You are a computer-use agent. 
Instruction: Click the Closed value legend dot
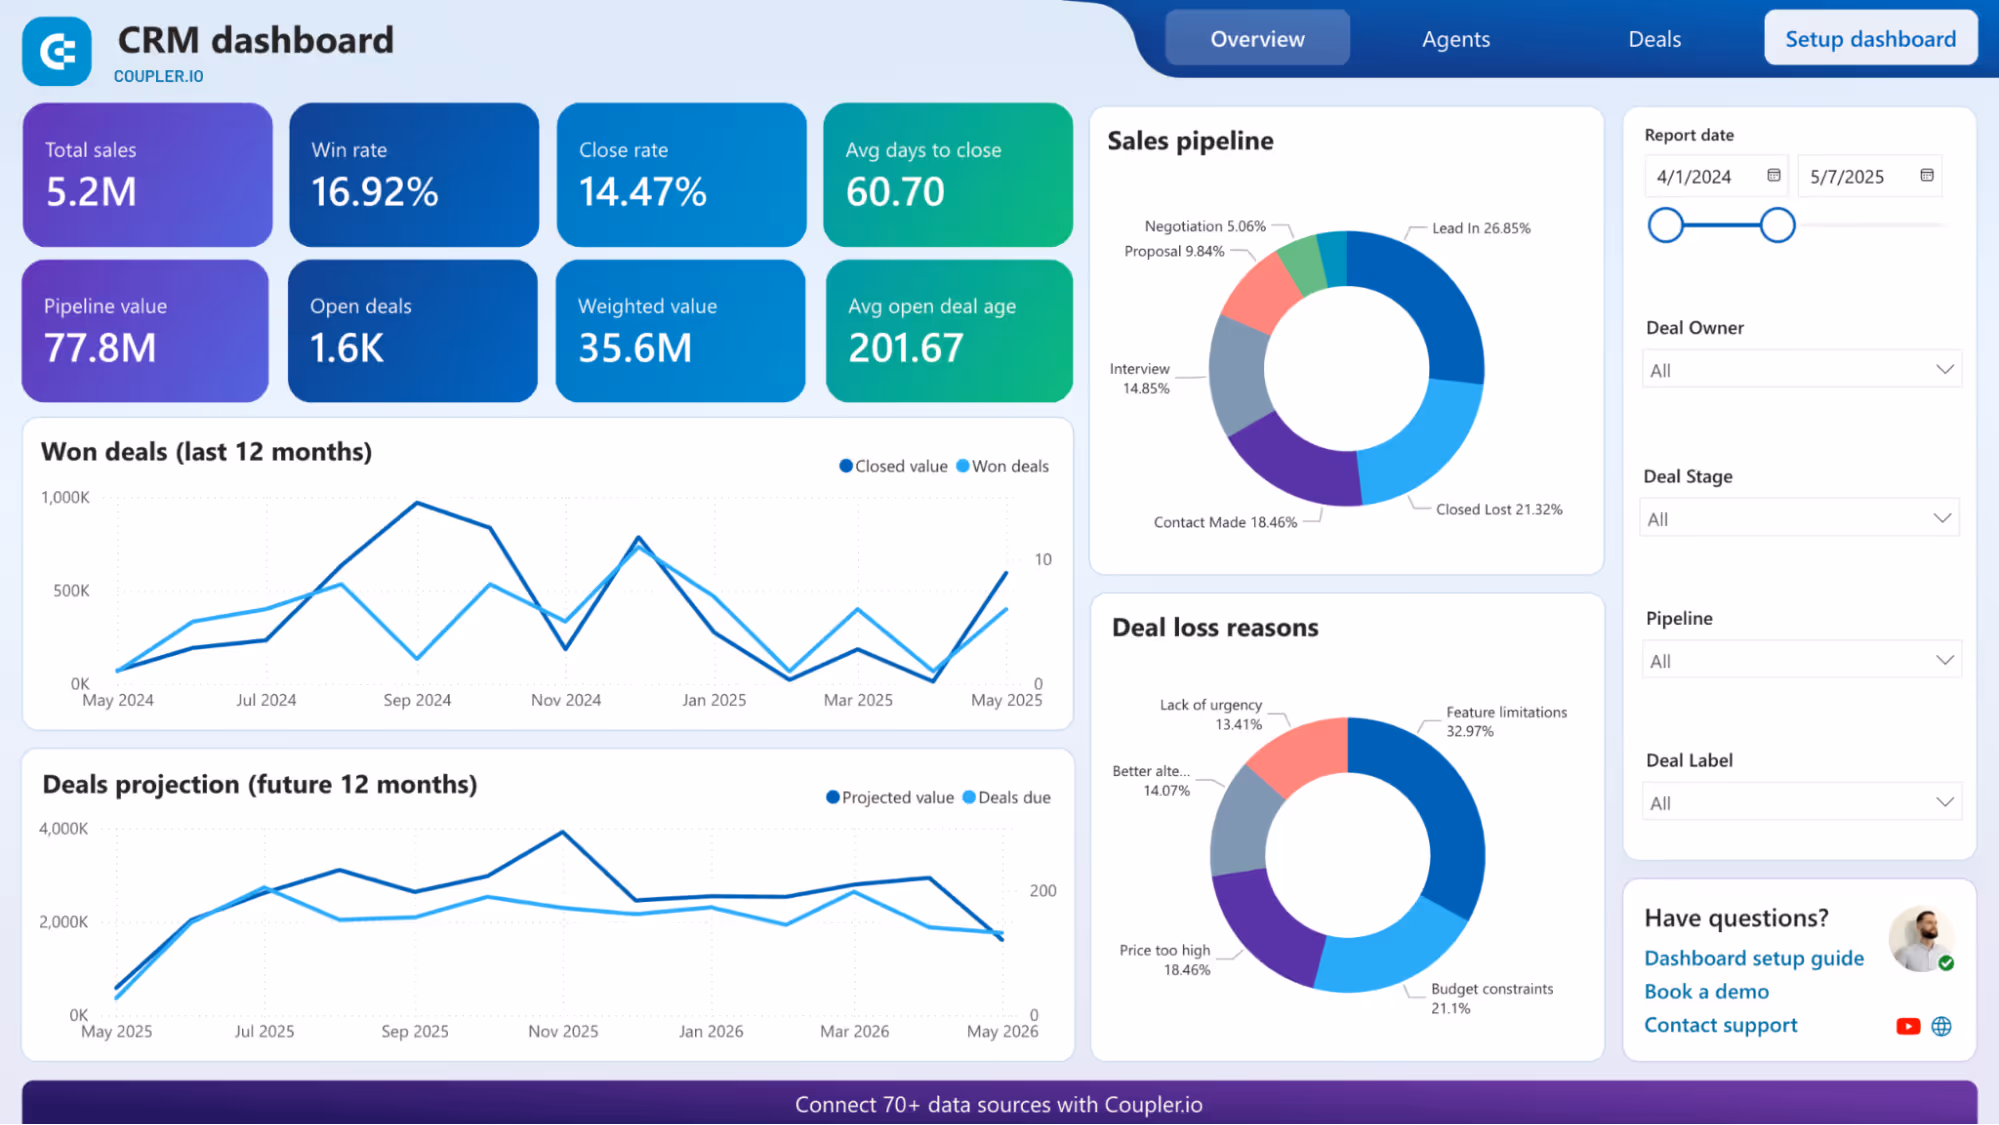click(845, 465)
